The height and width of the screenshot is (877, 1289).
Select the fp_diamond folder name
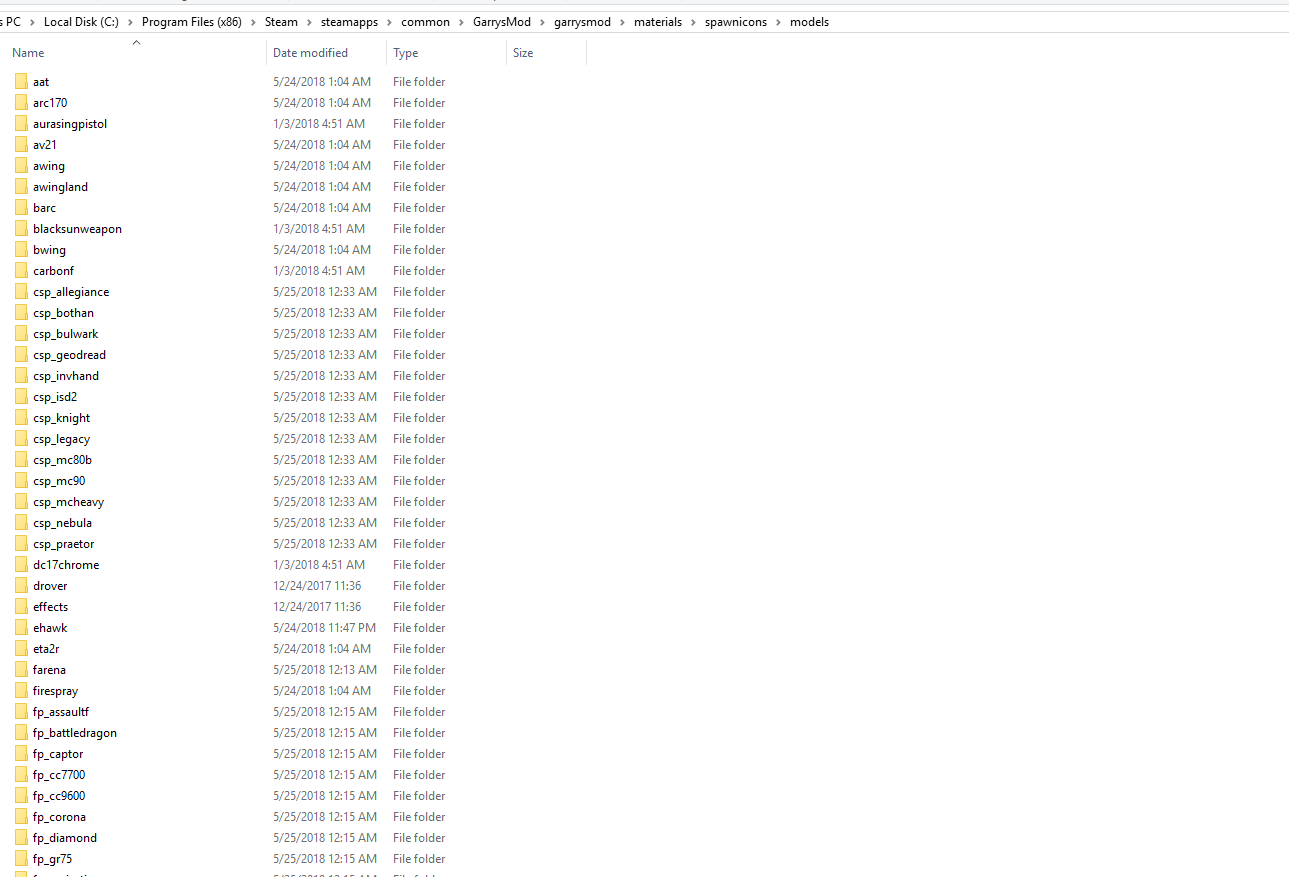coord(65,838)
